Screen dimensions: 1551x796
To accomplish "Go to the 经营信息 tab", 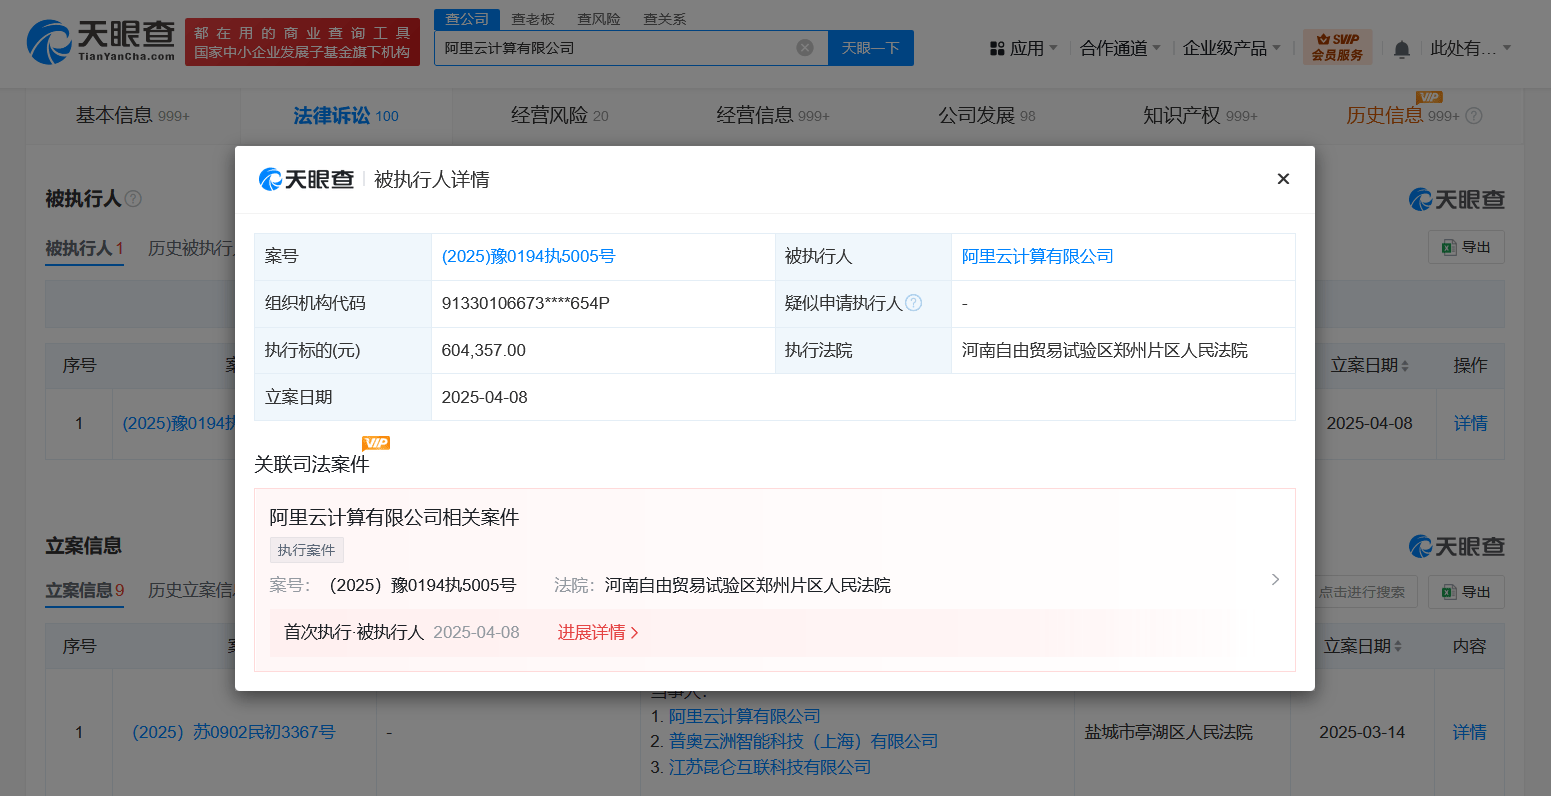I will tap(773, 116).
